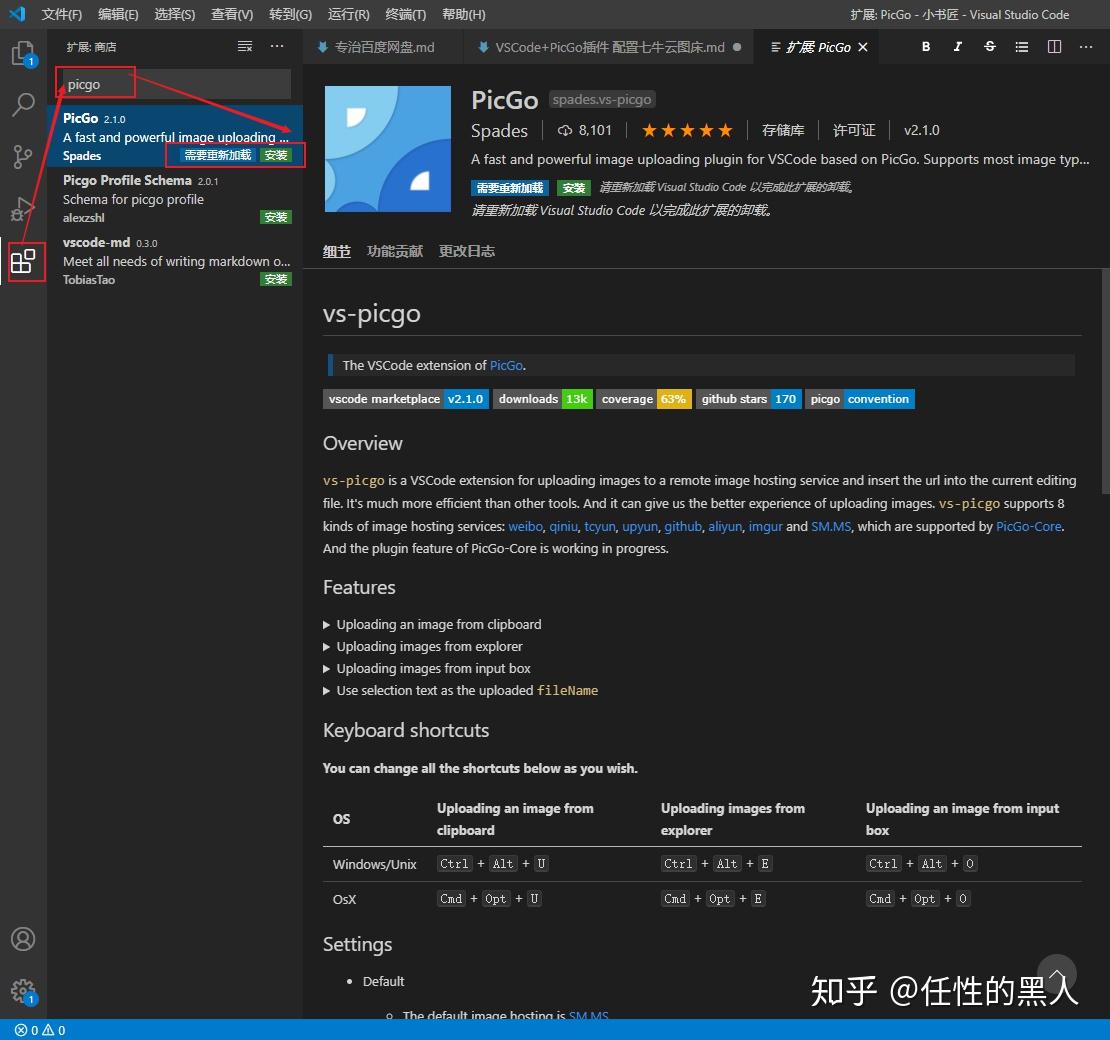The width and height of the screenshot is (1110, 1040).
Task: Open the 帮助(H) menu
Action: point(464,14)
